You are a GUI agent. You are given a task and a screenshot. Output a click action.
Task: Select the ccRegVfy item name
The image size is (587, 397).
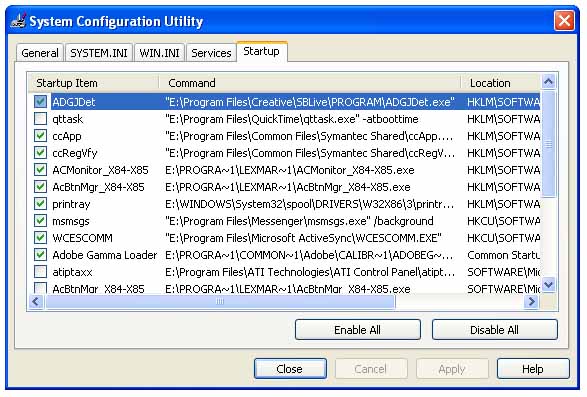point(74,153)
